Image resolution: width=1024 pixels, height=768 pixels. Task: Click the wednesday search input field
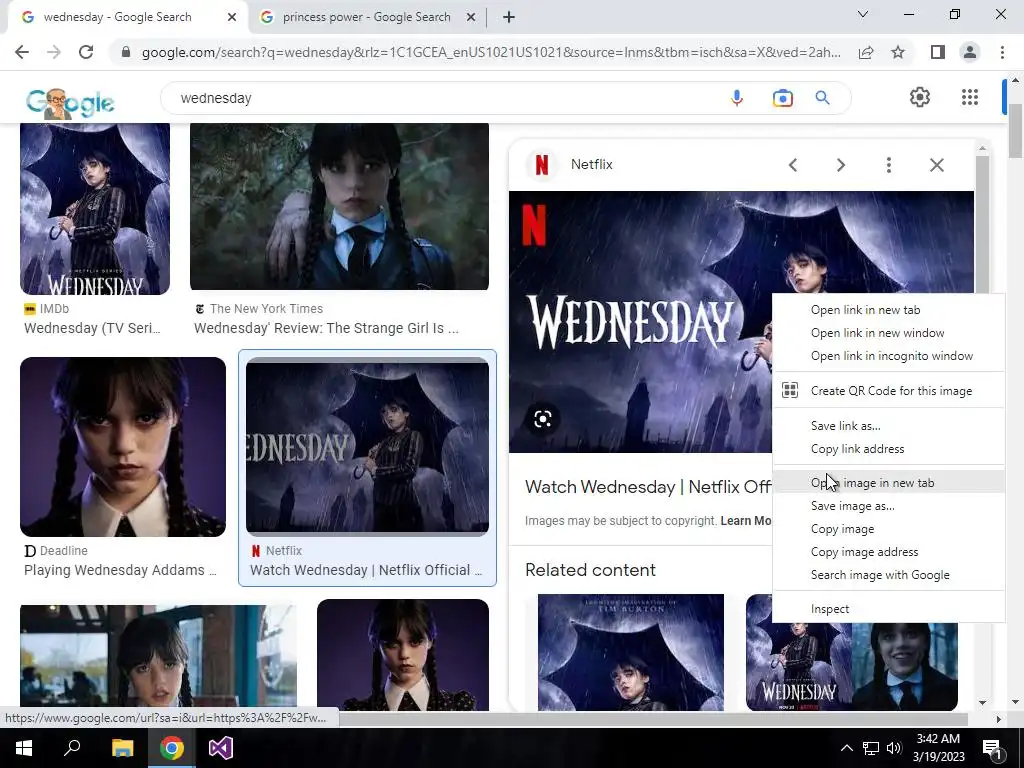click(444, 98)
